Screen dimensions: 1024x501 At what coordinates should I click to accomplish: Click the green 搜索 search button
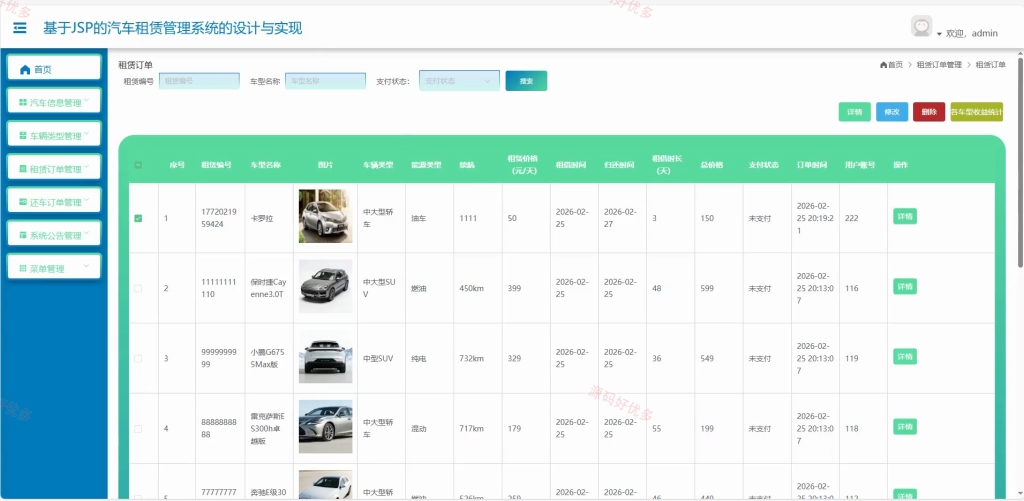(x=526, y=81)
